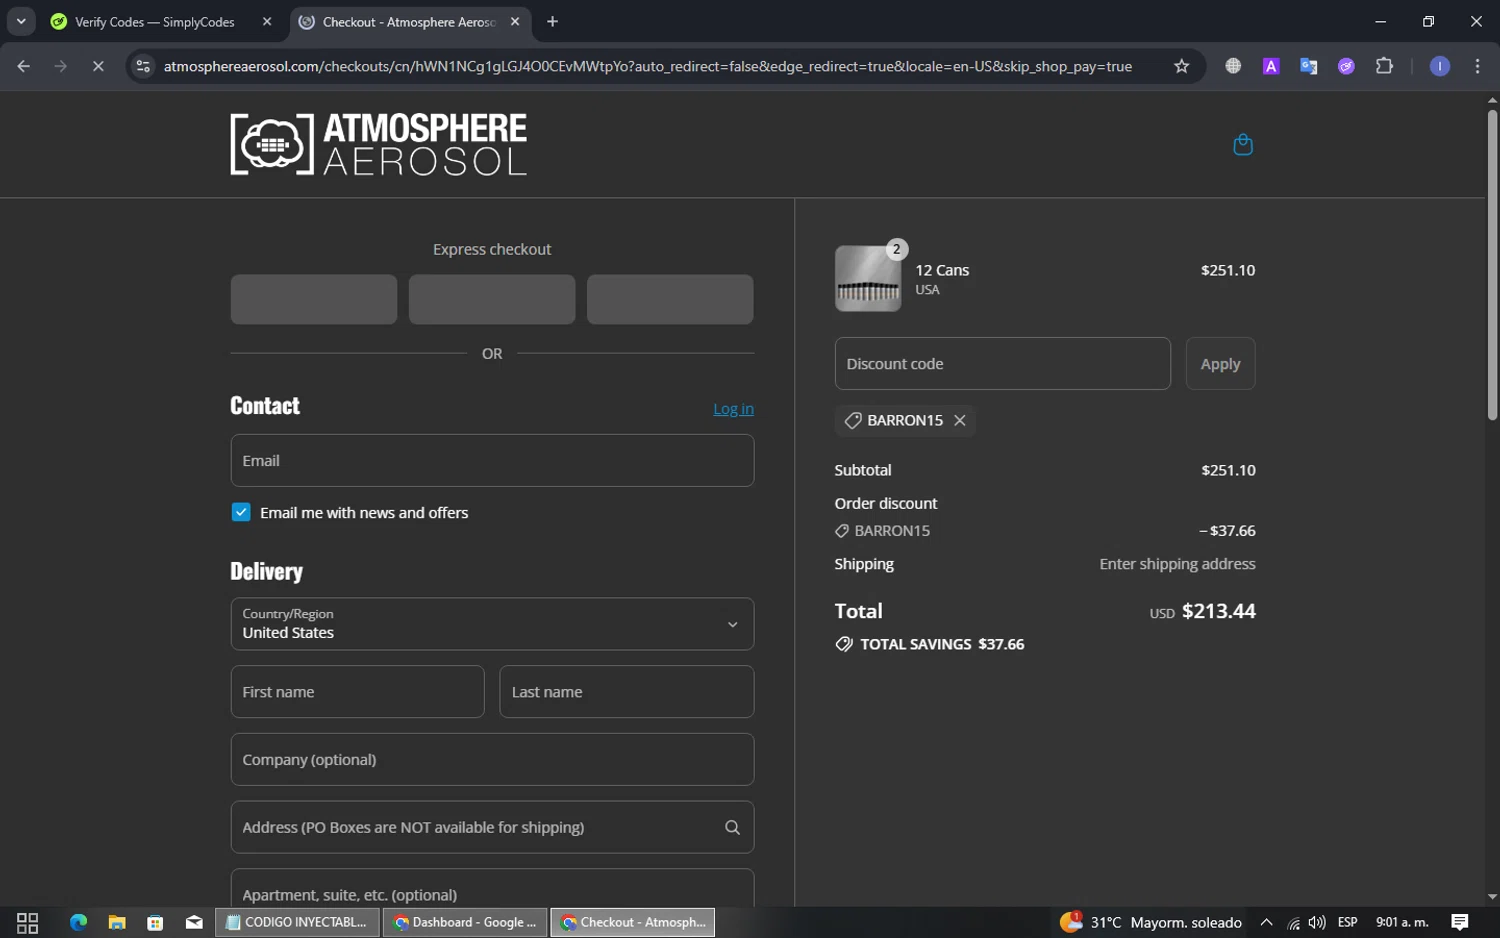Remove the BARRON15 discount code tag

click(959, 420)
